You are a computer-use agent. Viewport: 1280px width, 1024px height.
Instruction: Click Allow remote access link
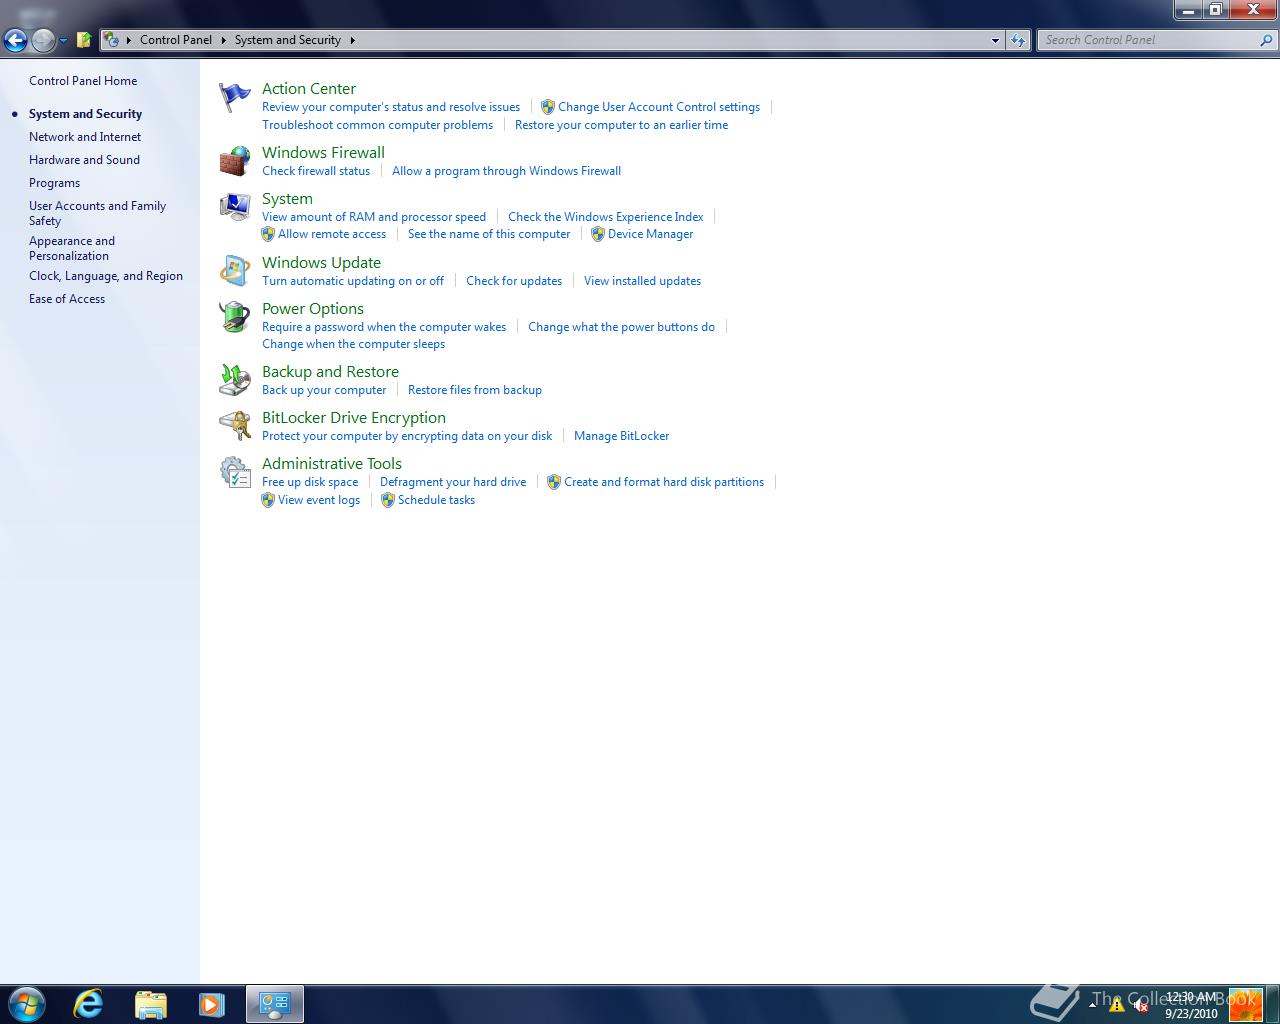point(332,234)
